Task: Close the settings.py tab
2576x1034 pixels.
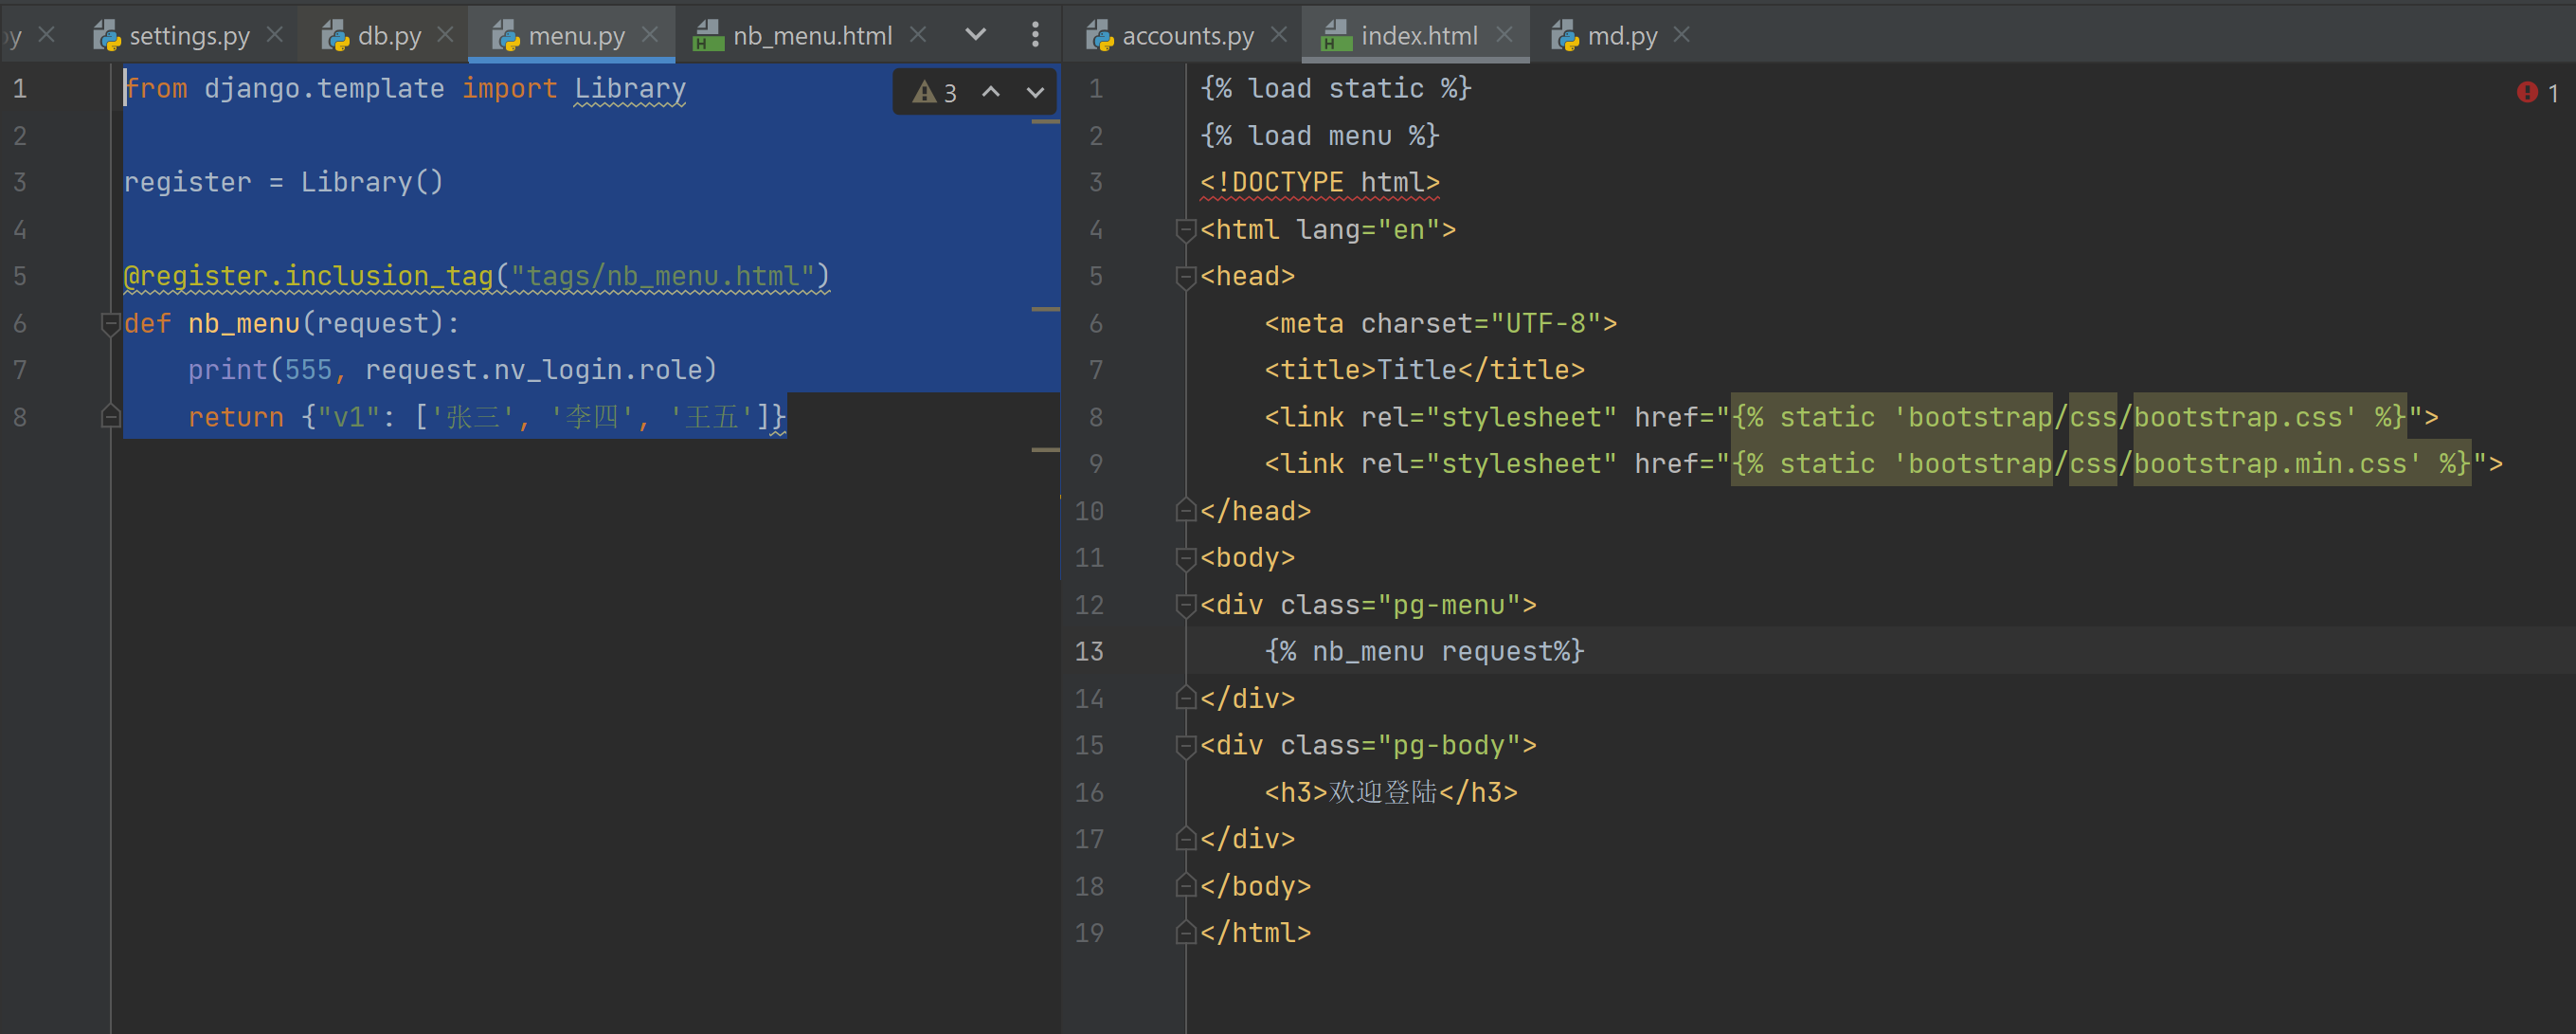Action: [275, 35]
